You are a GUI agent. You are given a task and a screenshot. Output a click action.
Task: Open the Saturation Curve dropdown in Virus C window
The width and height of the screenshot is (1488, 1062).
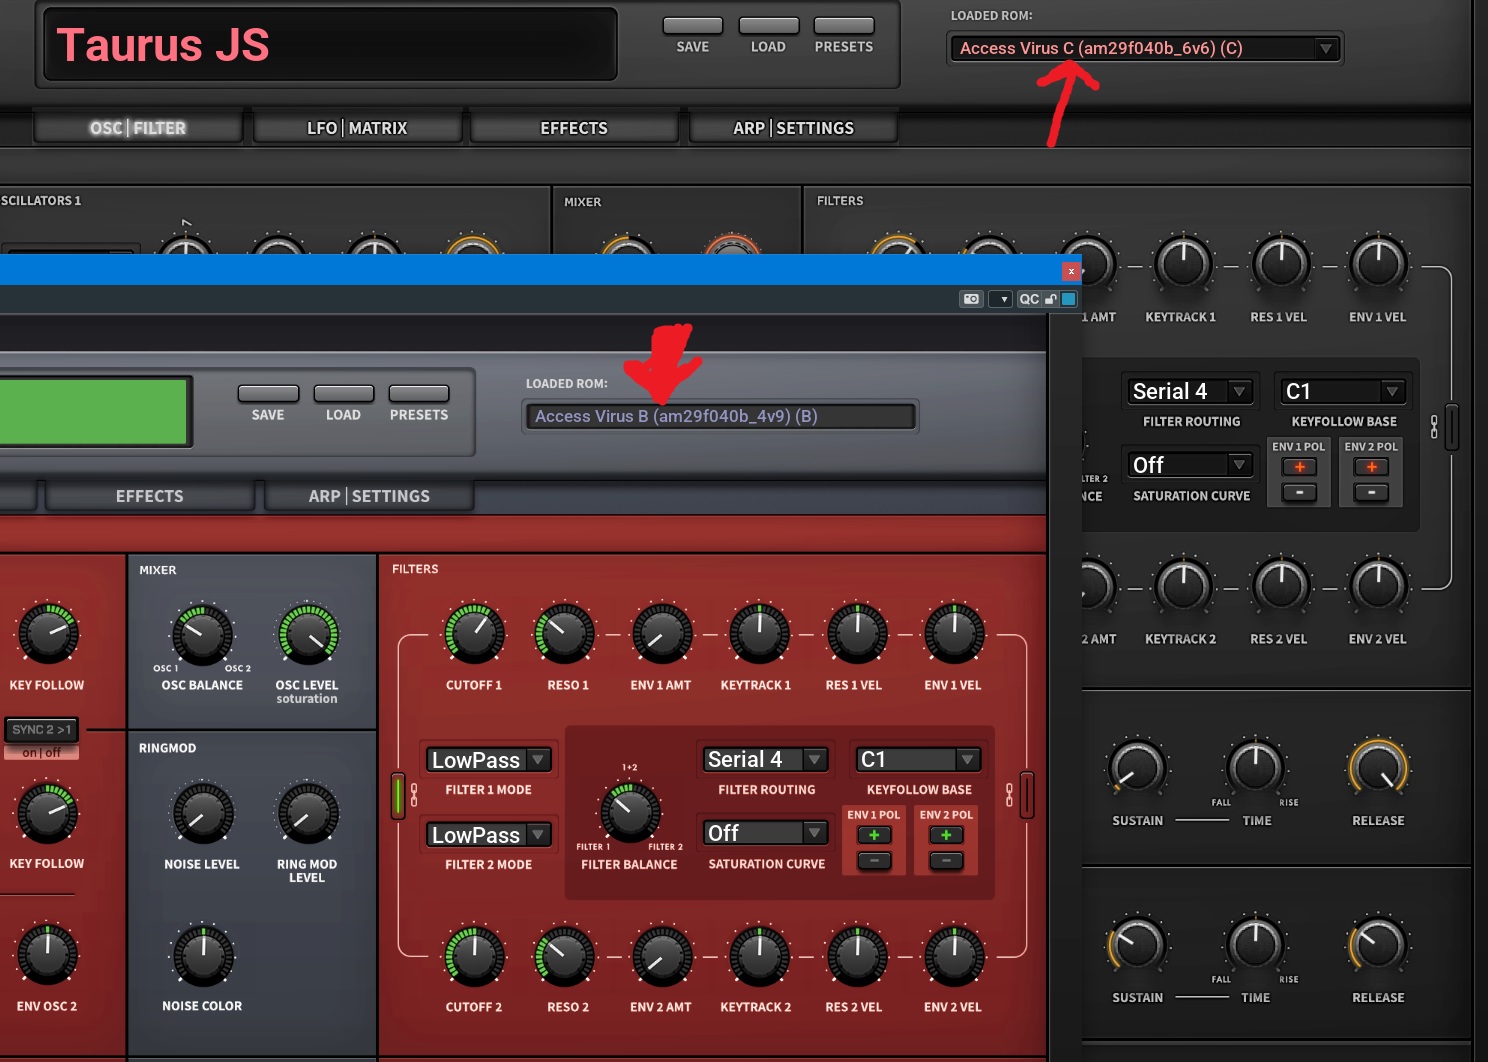[1191, 465]
